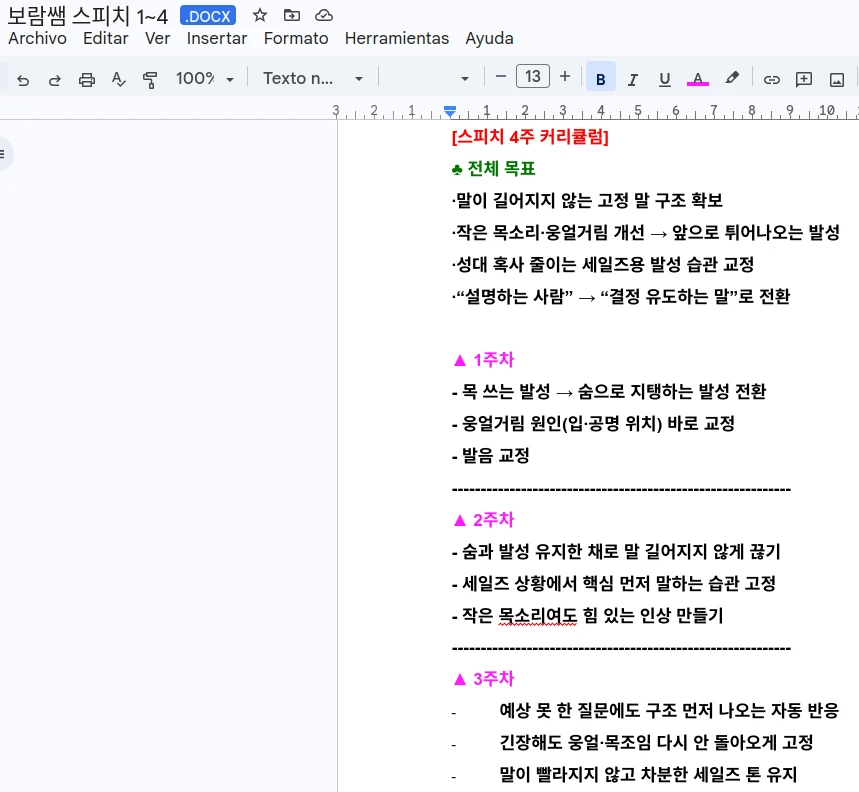859x792 pixels.
Task: Open the Texto normal style dropdown
Action: (312, 78)
